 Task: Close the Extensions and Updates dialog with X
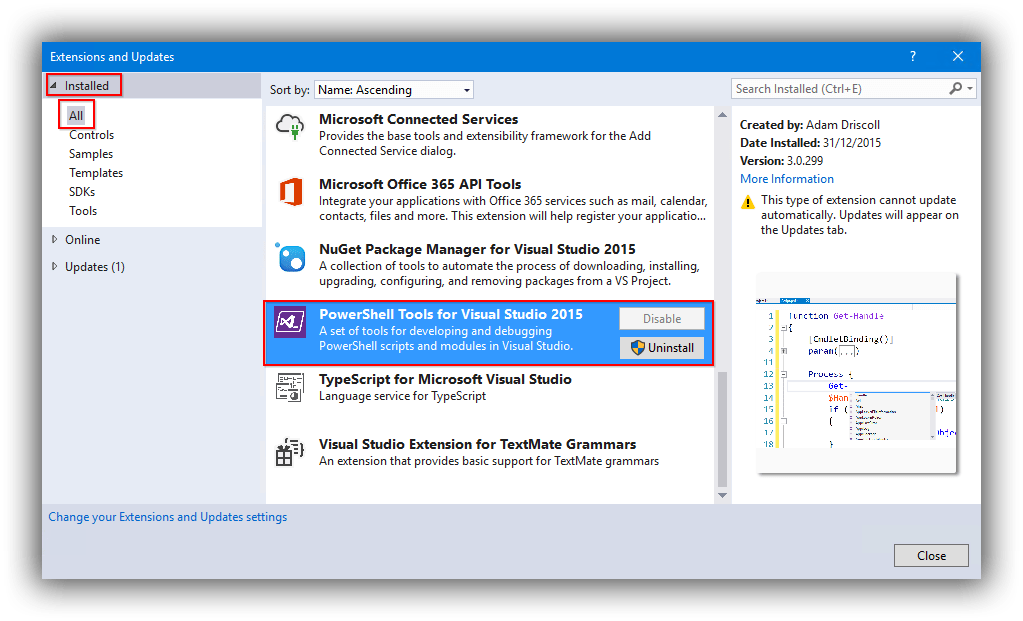[x=958, y=57]
